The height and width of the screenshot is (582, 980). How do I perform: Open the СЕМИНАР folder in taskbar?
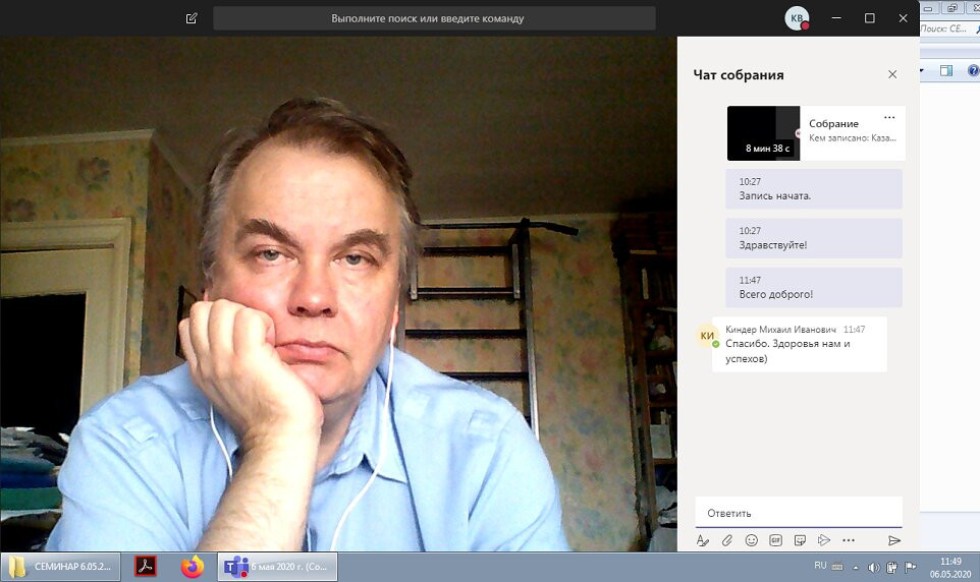click(61, 567)
